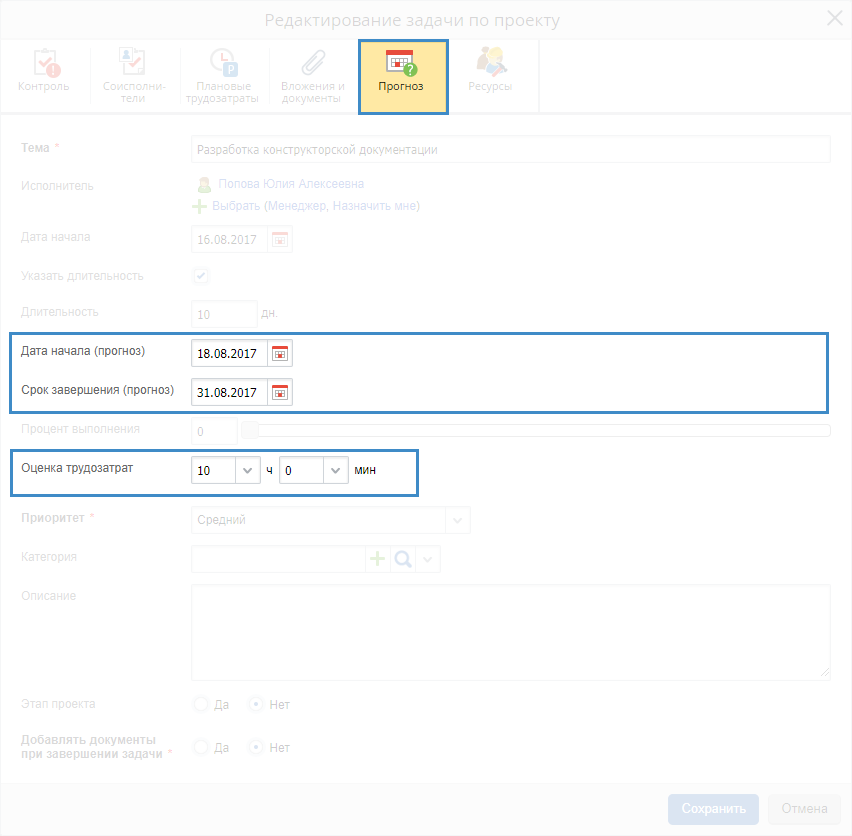The height and width of the screenshot is (836, 852).
Task: Click calendar icon beside Дата начала 16.08.2017
Action: click(x=280, y=240)
